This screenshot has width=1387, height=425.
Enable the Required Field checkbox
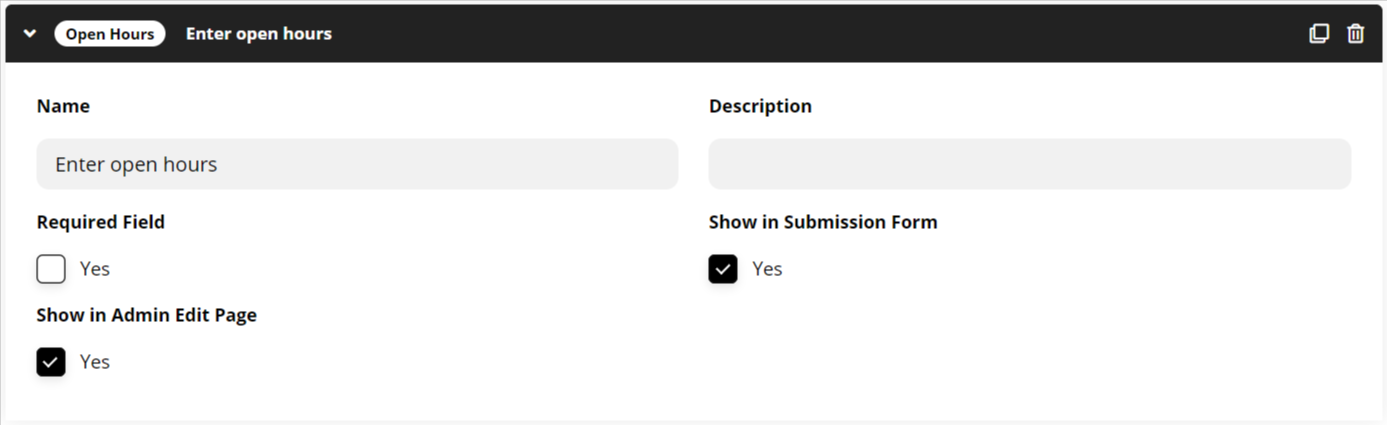(x=51, y=269)
